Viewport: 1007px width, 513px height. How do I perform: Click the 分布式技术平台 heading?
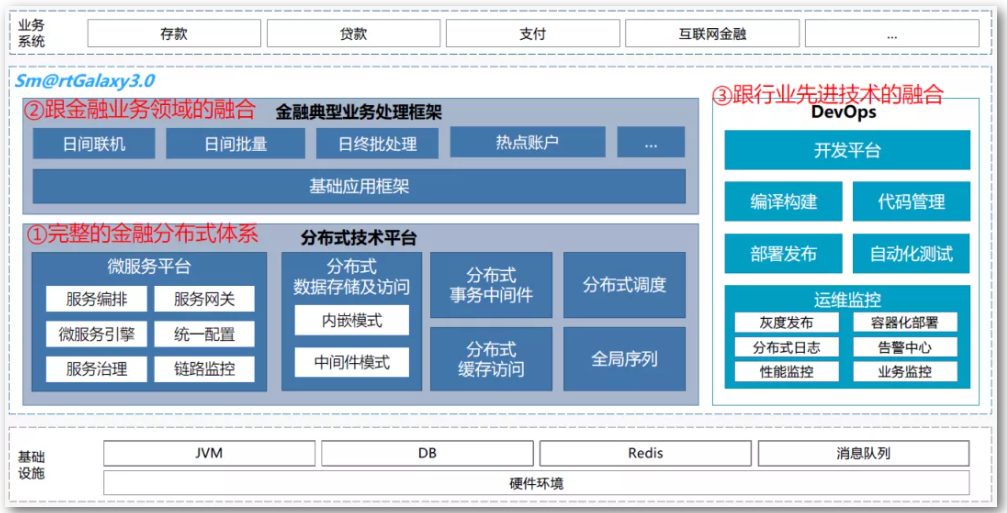point(359,238)
